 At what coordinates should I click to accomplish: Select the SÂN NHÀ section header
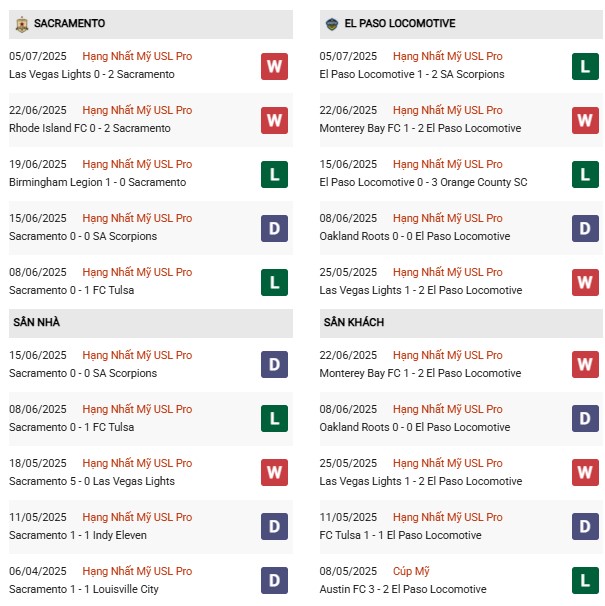coord(36,323)
